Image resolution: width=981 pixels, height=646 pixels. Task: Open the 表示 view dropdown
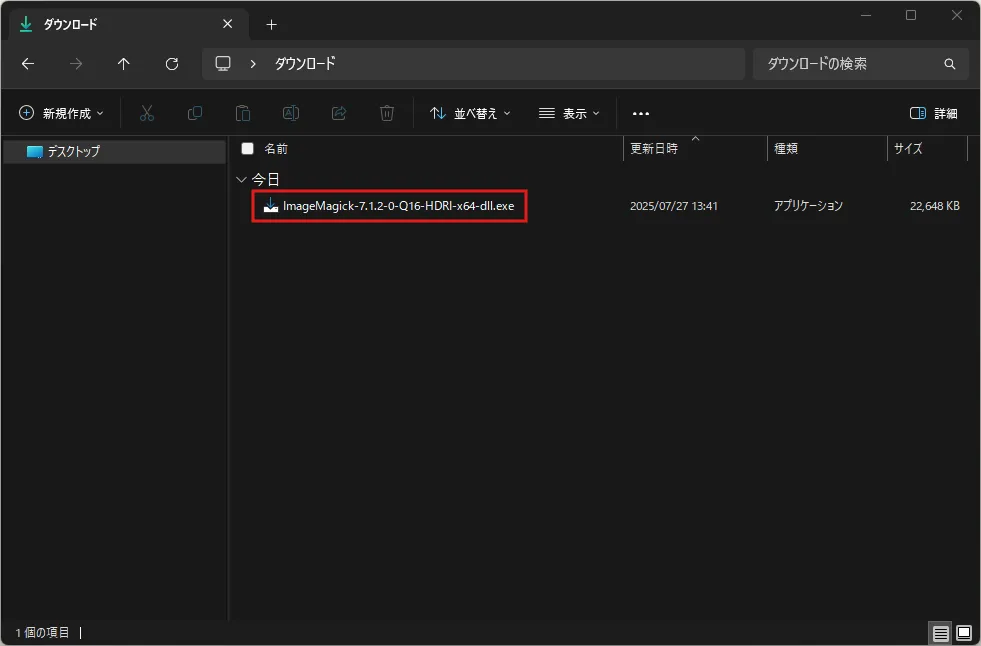click(x=569, y=113)
